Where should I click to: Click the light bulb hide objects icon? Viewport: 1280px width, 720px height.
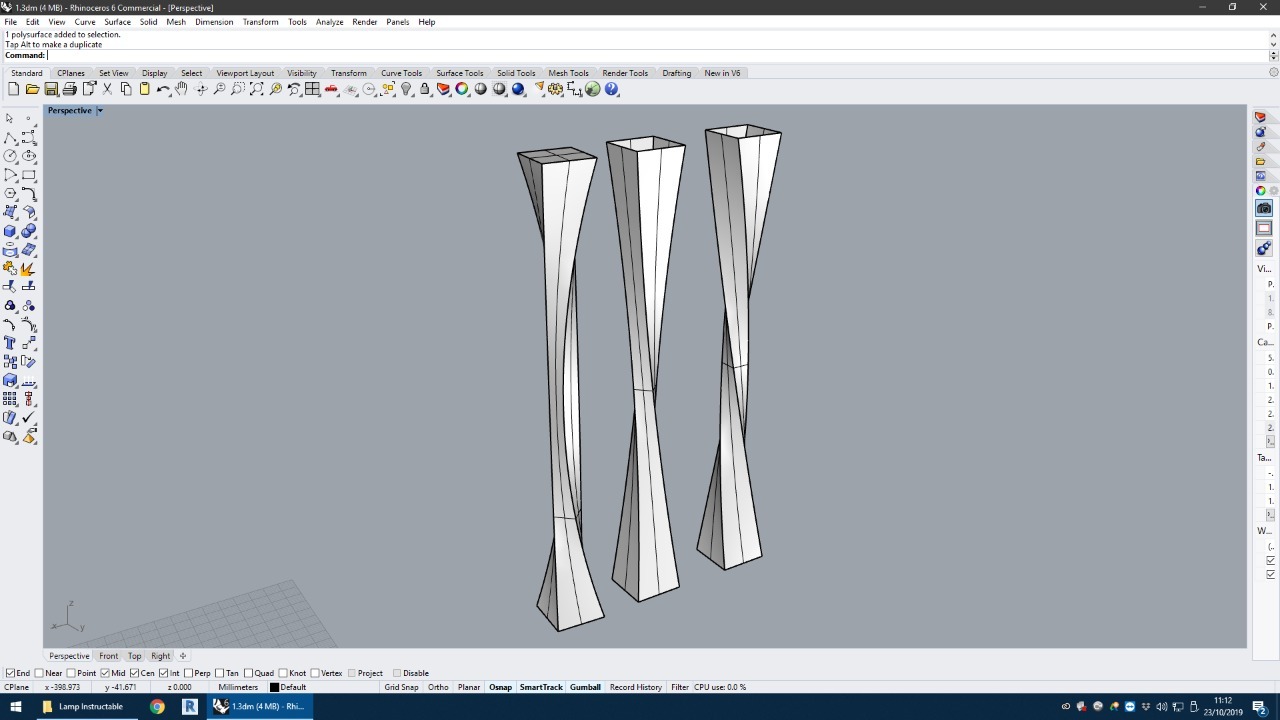pos(406,89)
